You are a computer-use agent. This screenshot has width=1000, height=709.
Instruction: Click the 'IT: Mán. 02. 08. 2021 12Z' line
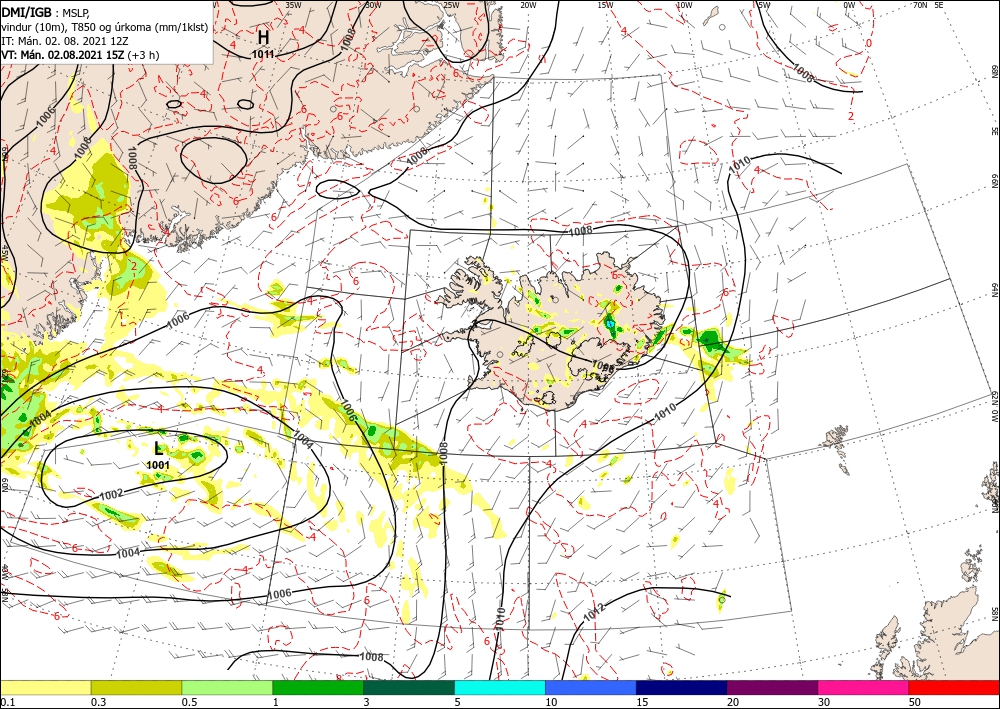(x=64, y=41)
